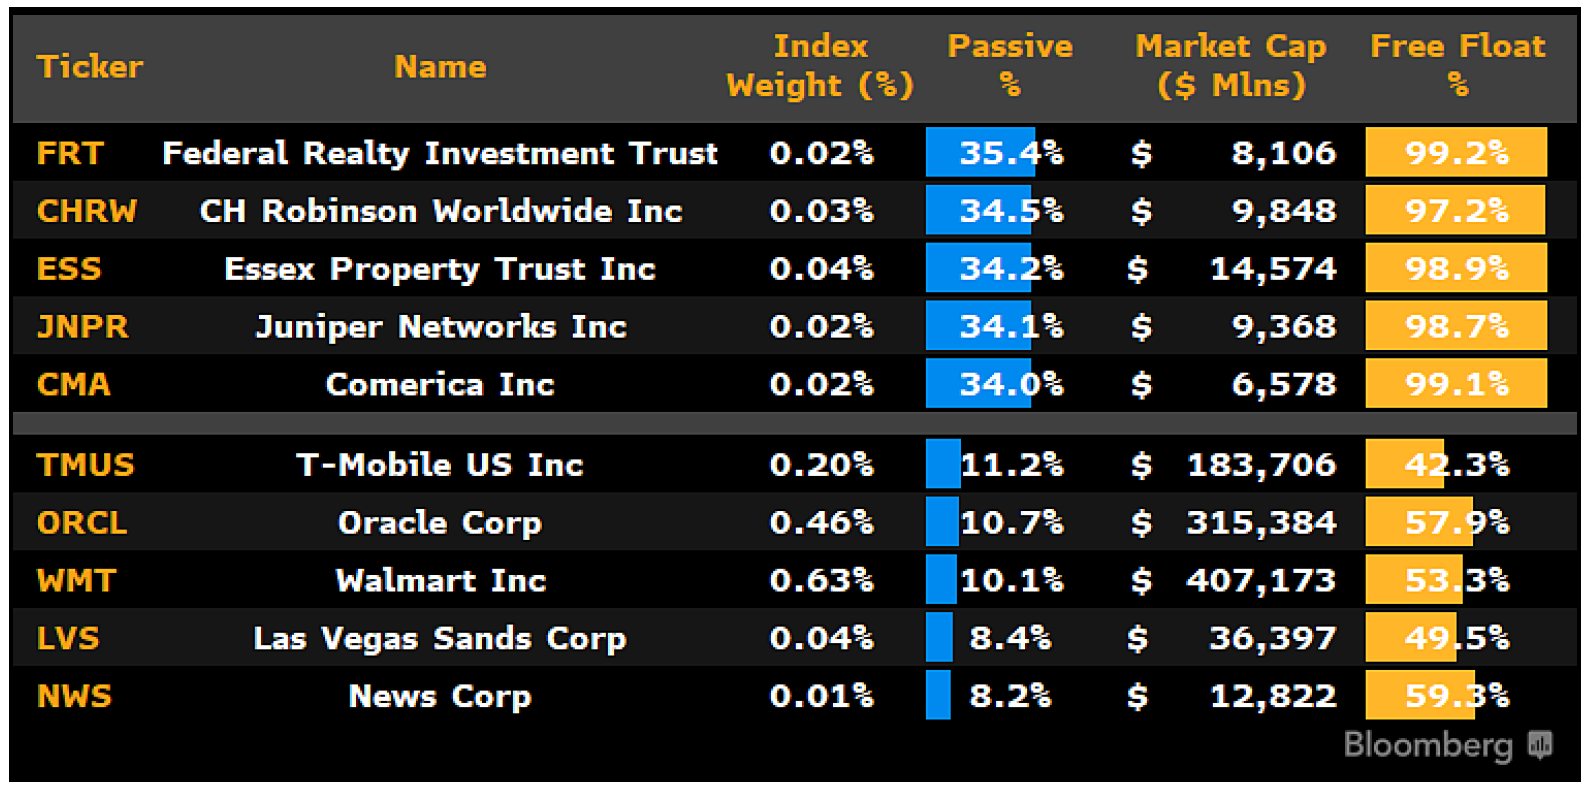1588x793 pixels.
Task: Click the 407,173 market cap value for Walmart
Action: pos(1260,581)
